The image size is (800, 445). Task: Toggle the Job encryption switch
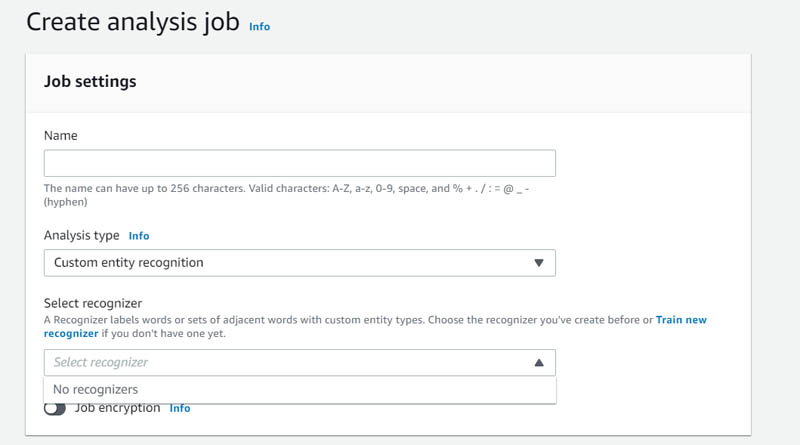55,408
